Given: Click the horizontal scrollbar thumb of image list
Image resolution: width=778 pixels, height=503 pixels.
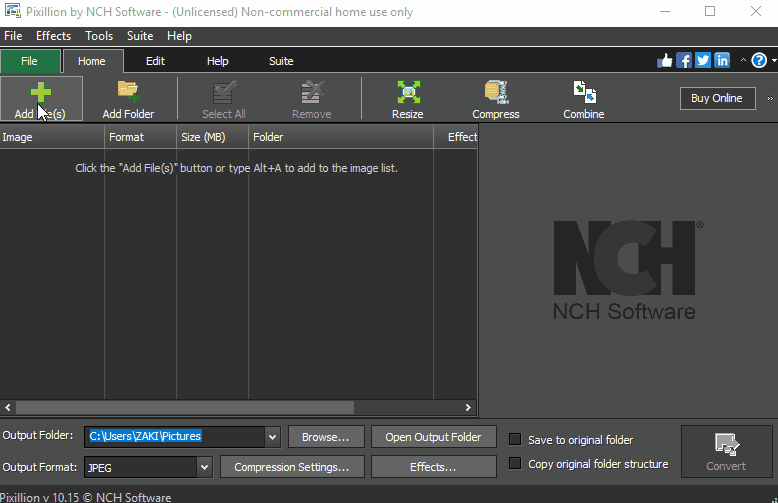Looking at the screenshot, I should 185,408.
